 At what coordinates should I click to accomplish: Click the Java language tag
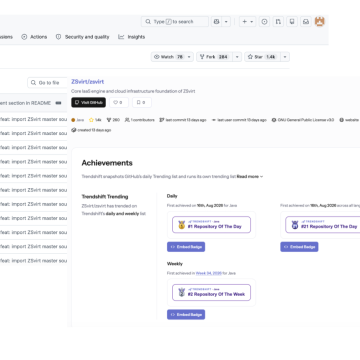78,120
